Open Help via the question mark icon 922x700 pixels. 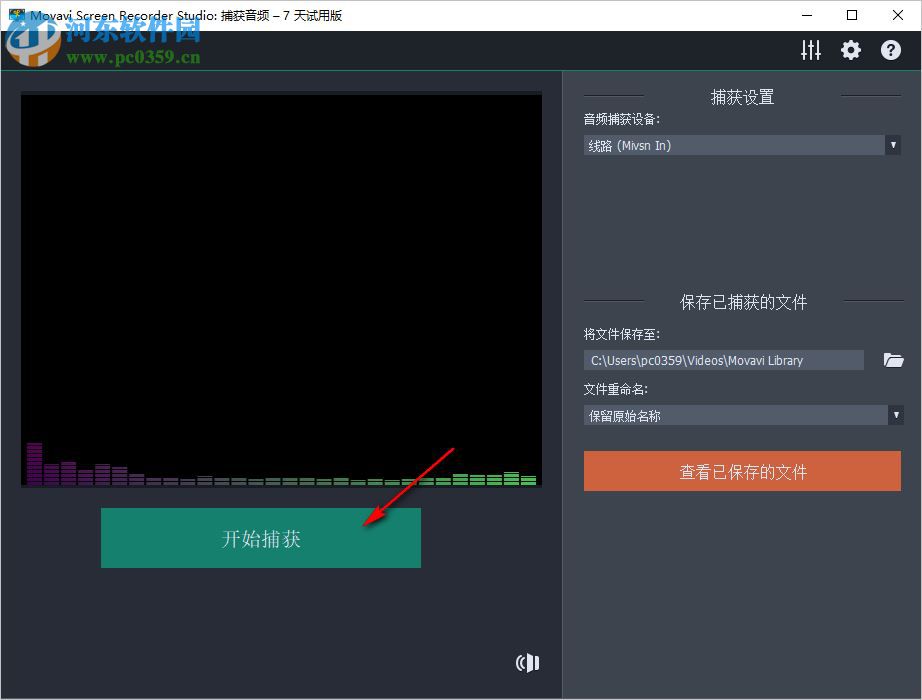coord(891,49)
